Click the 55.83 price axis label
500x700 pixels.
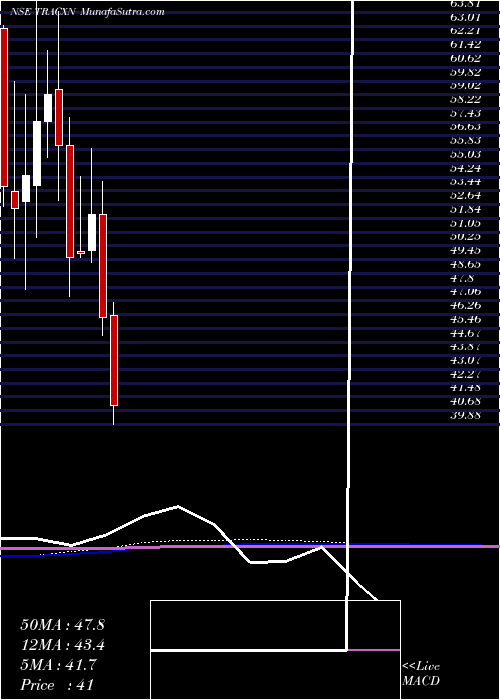click(x=466, y=140)
